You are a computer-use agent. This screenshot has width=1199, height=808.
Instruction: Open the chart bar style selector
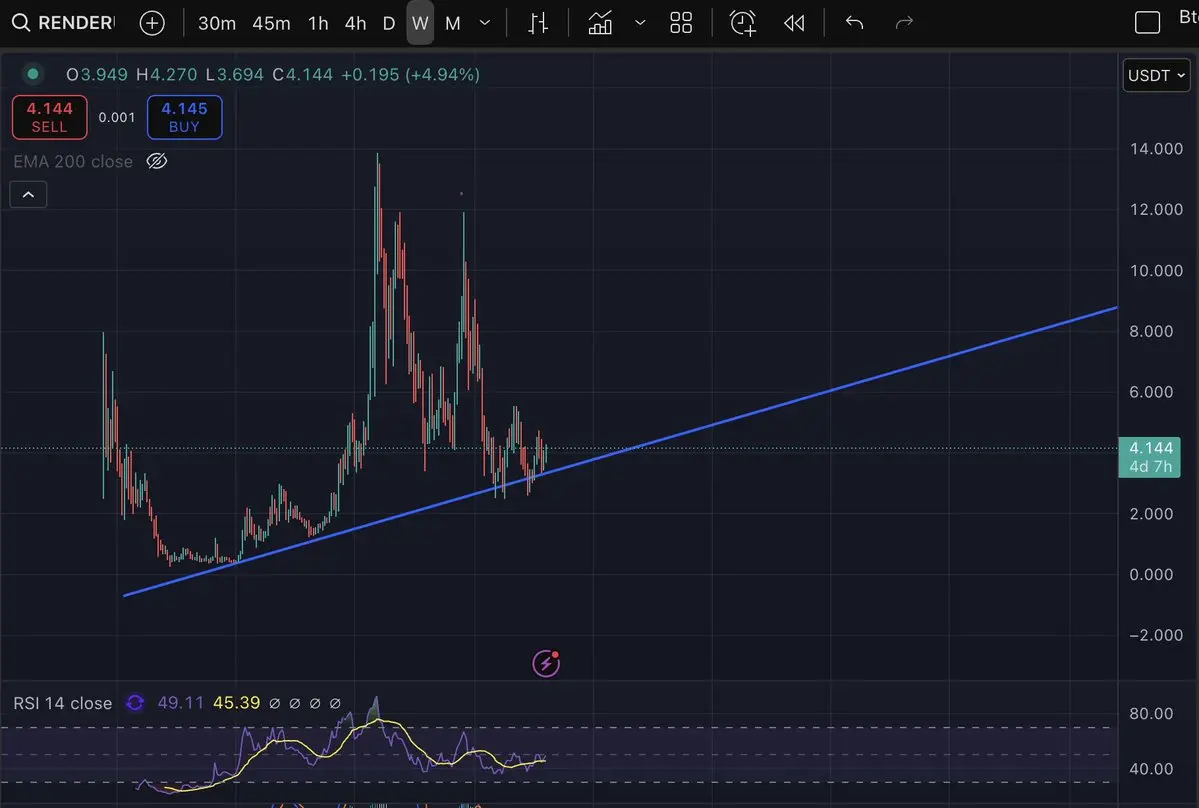coord(538,23)
